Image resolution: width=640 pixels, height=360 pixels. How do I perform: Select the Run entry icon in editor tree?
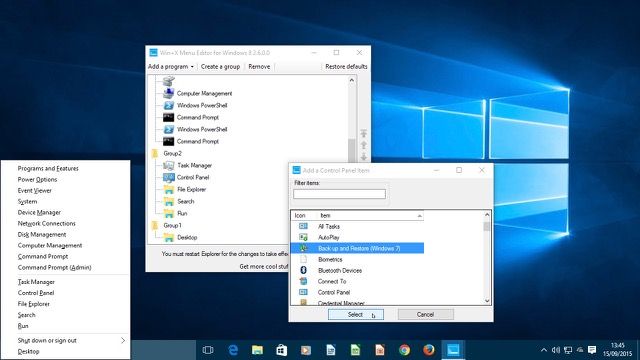coord(169,213)
